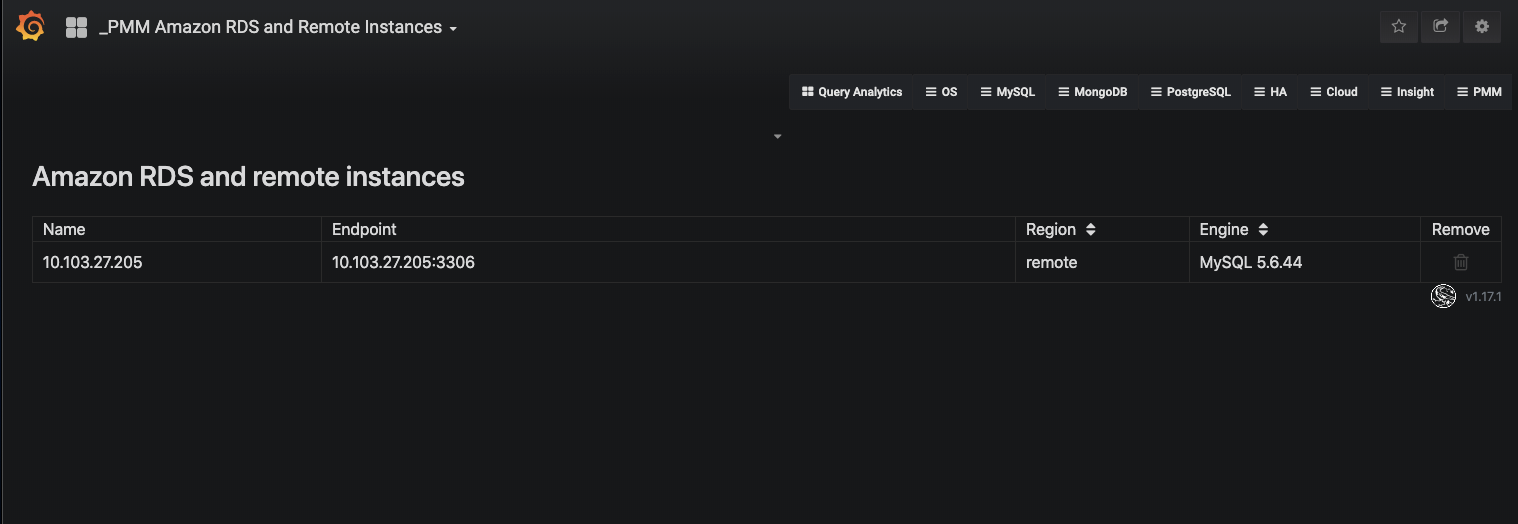Click the dashboards grid icon beside the title

point(76,28)
